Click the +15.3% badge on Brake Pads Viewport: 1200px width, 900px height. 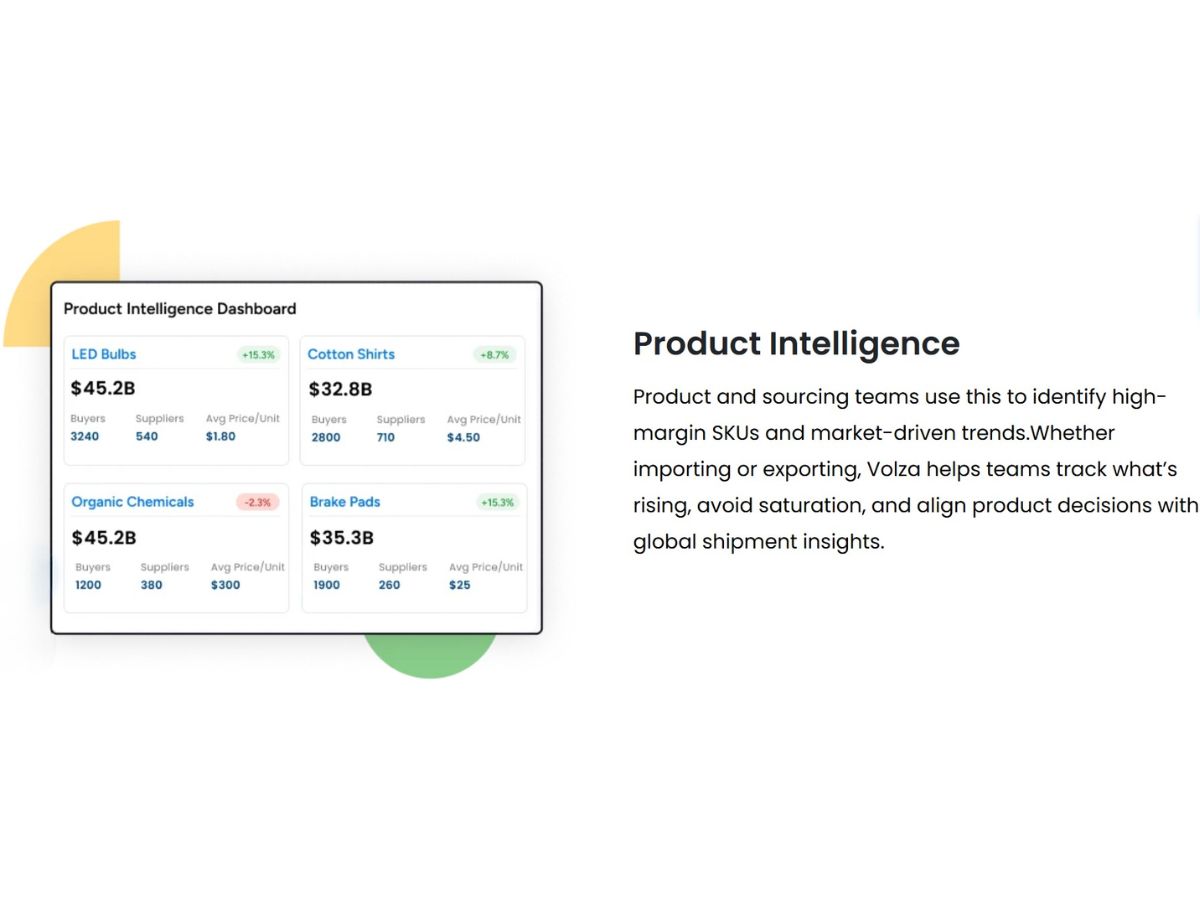(497, 502)
